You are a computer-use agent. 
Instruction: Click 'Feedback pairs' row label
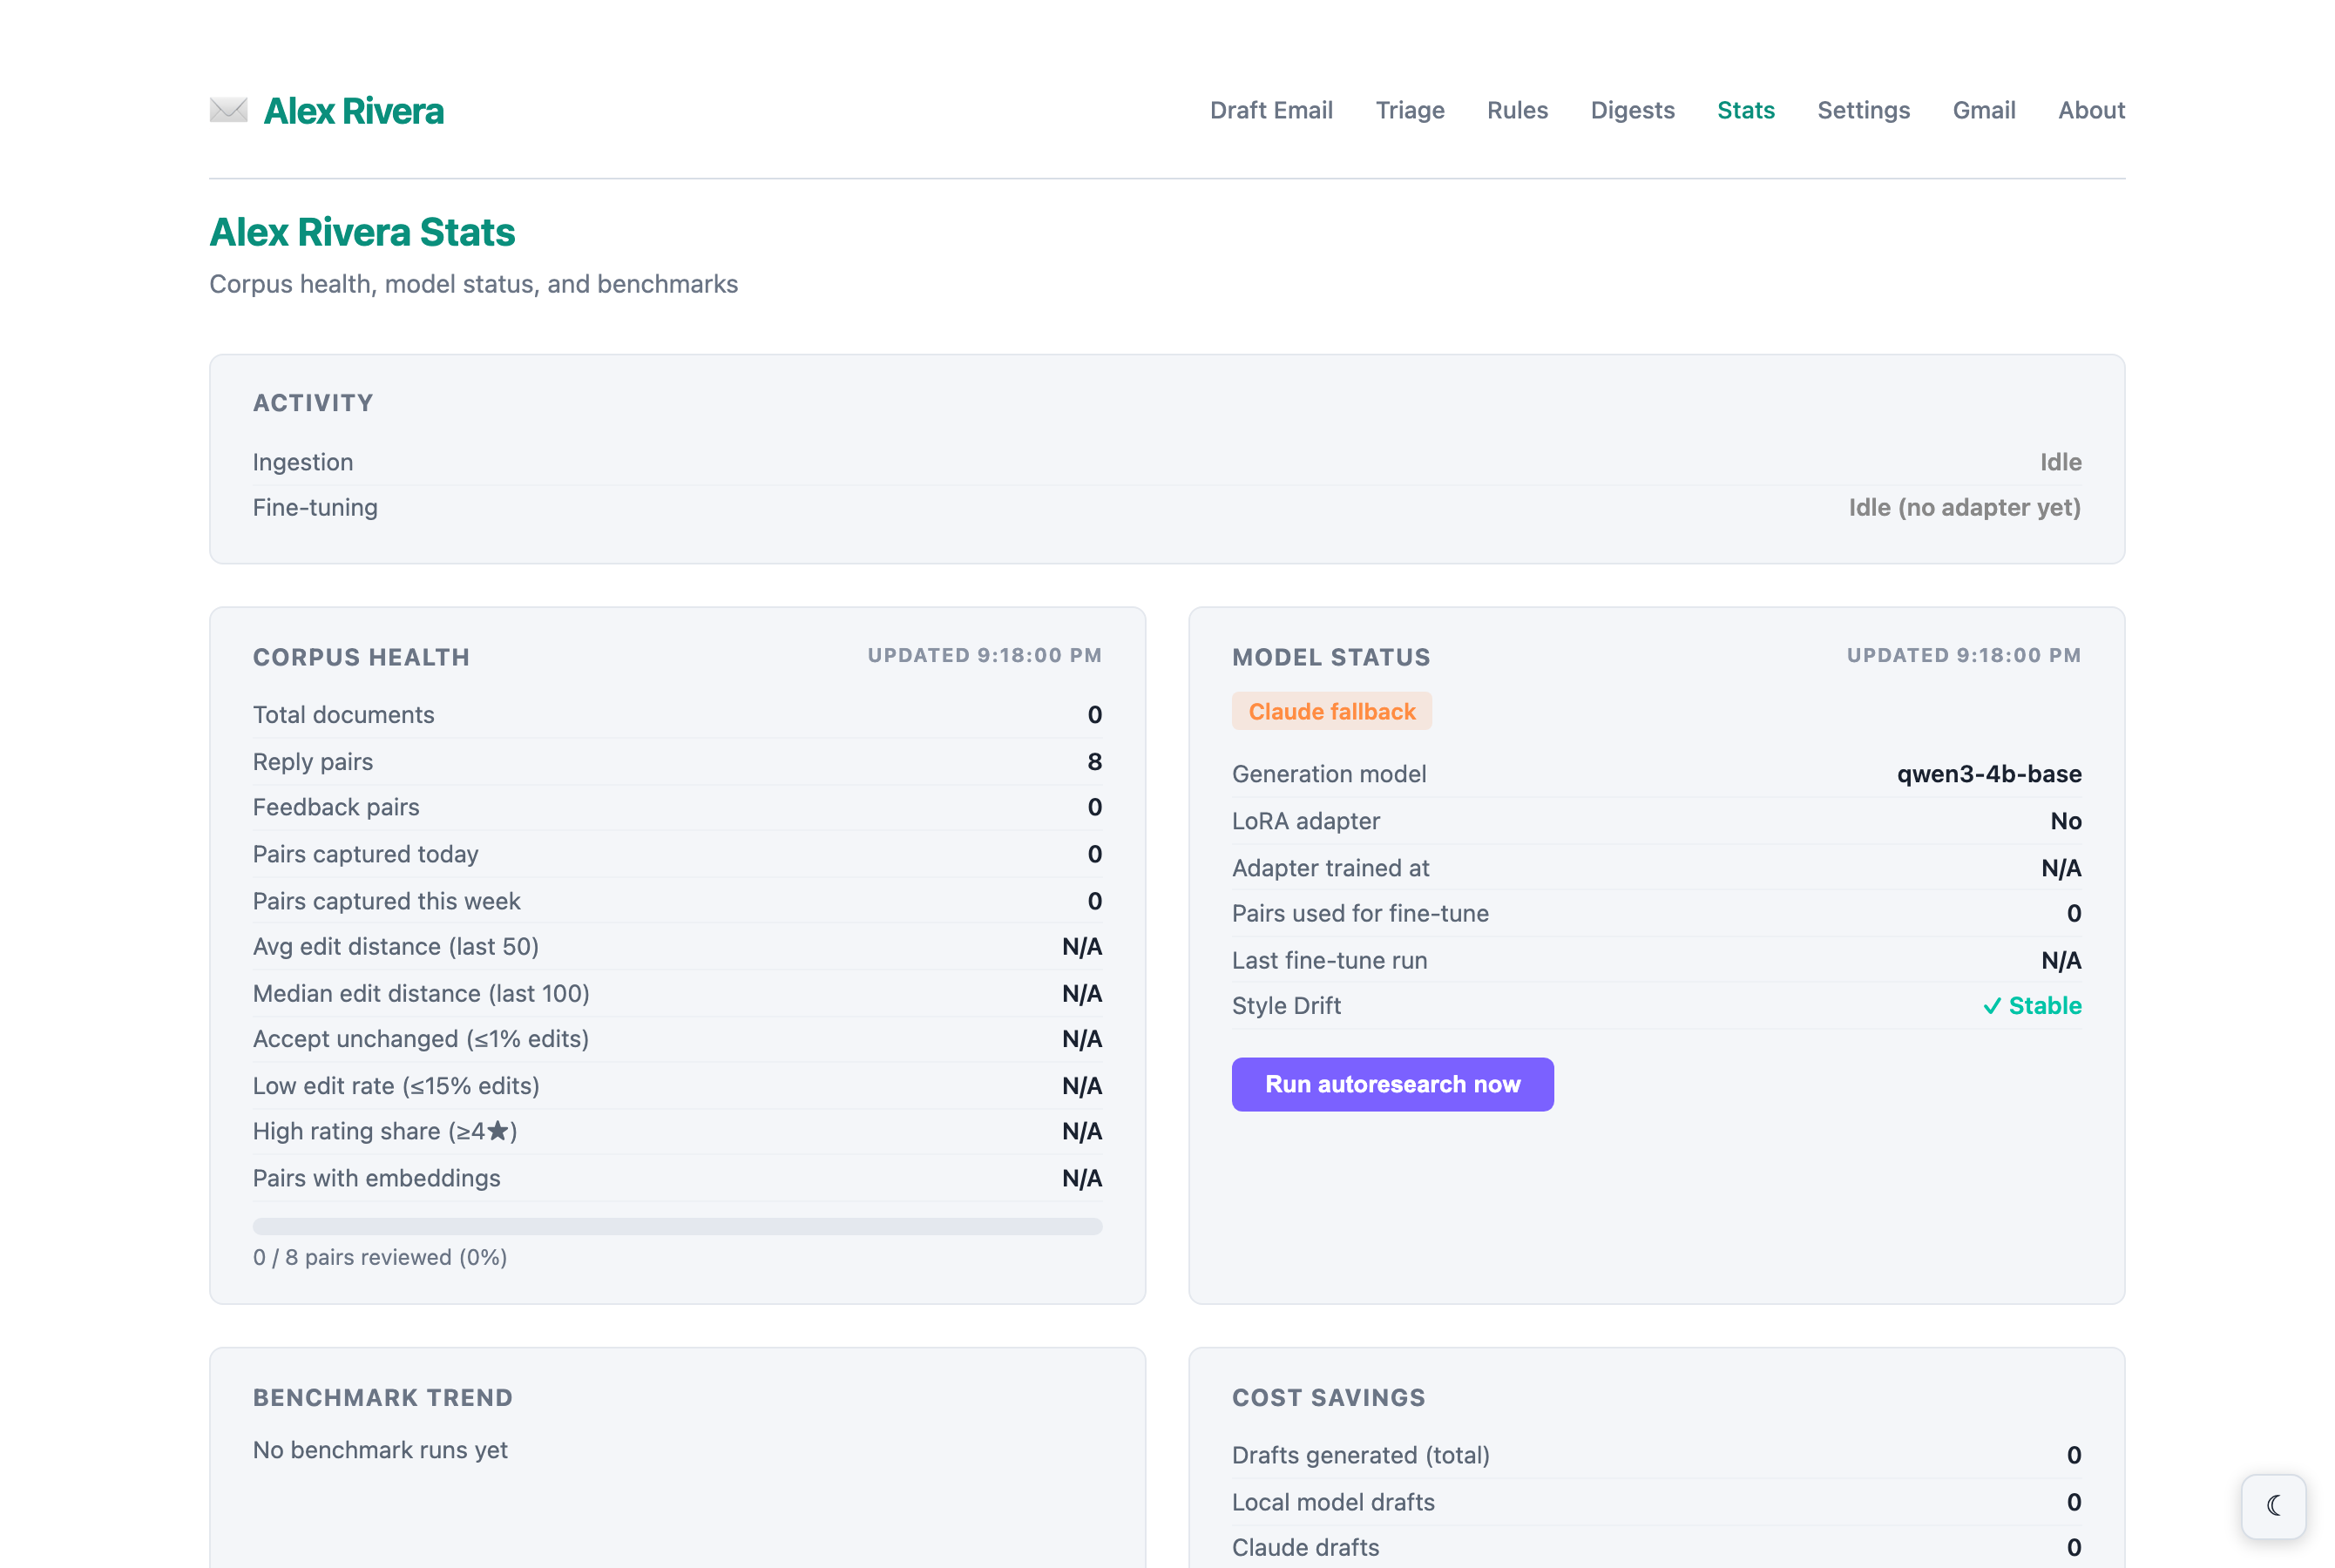(336, 807)
